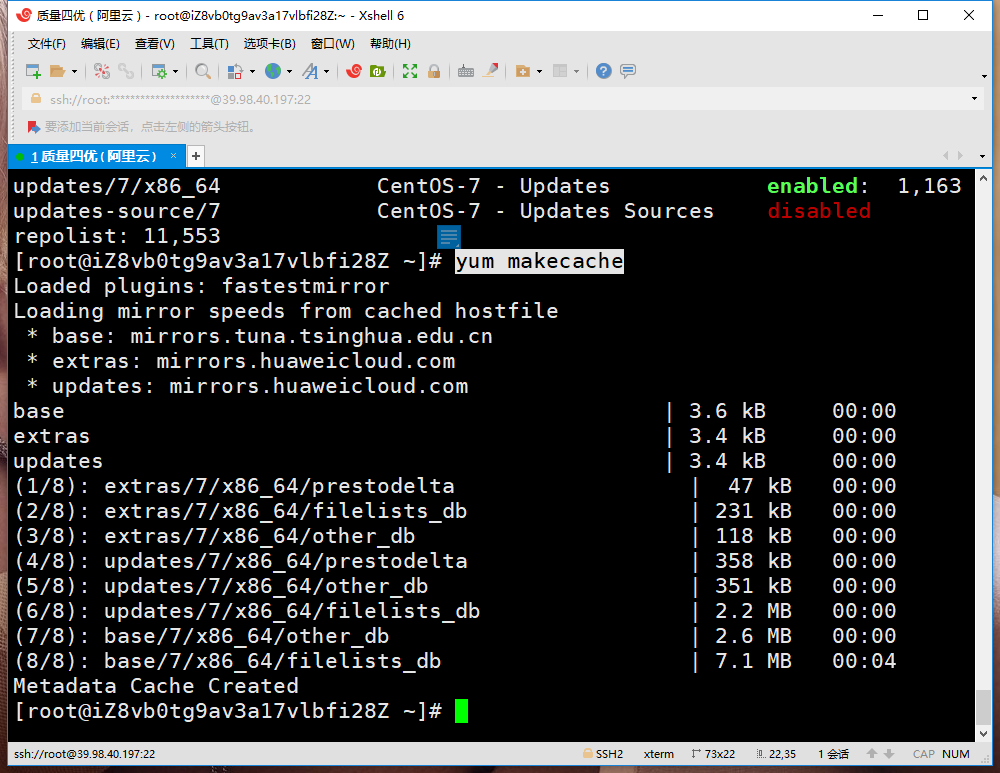Click the lock screen padlock icon
This screenshot has height=773, width=1000.
coord(434,71)
